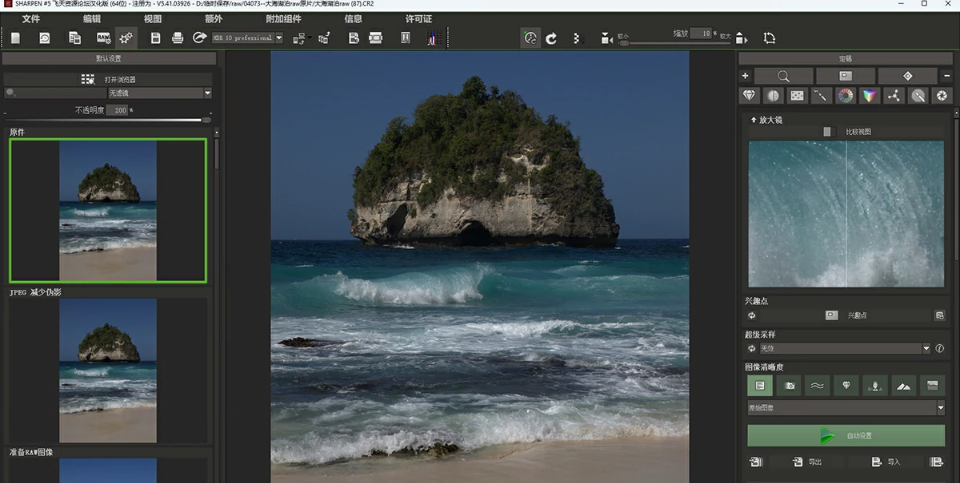Click the bold B file toolbar icon

(x=353, y=38)
